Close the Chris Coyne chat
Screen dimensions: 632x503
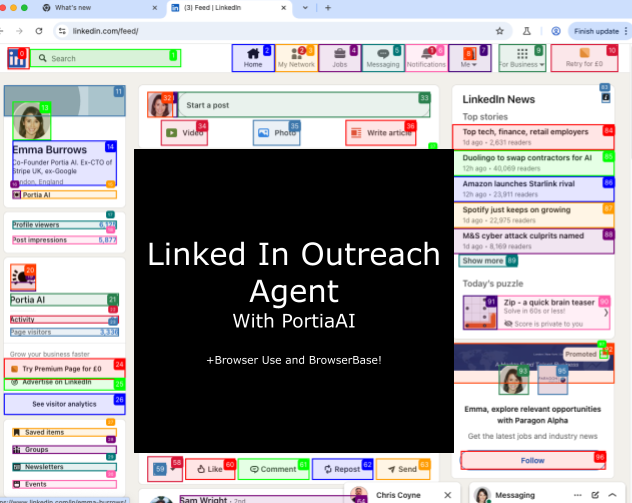click(x=447, y=495)
